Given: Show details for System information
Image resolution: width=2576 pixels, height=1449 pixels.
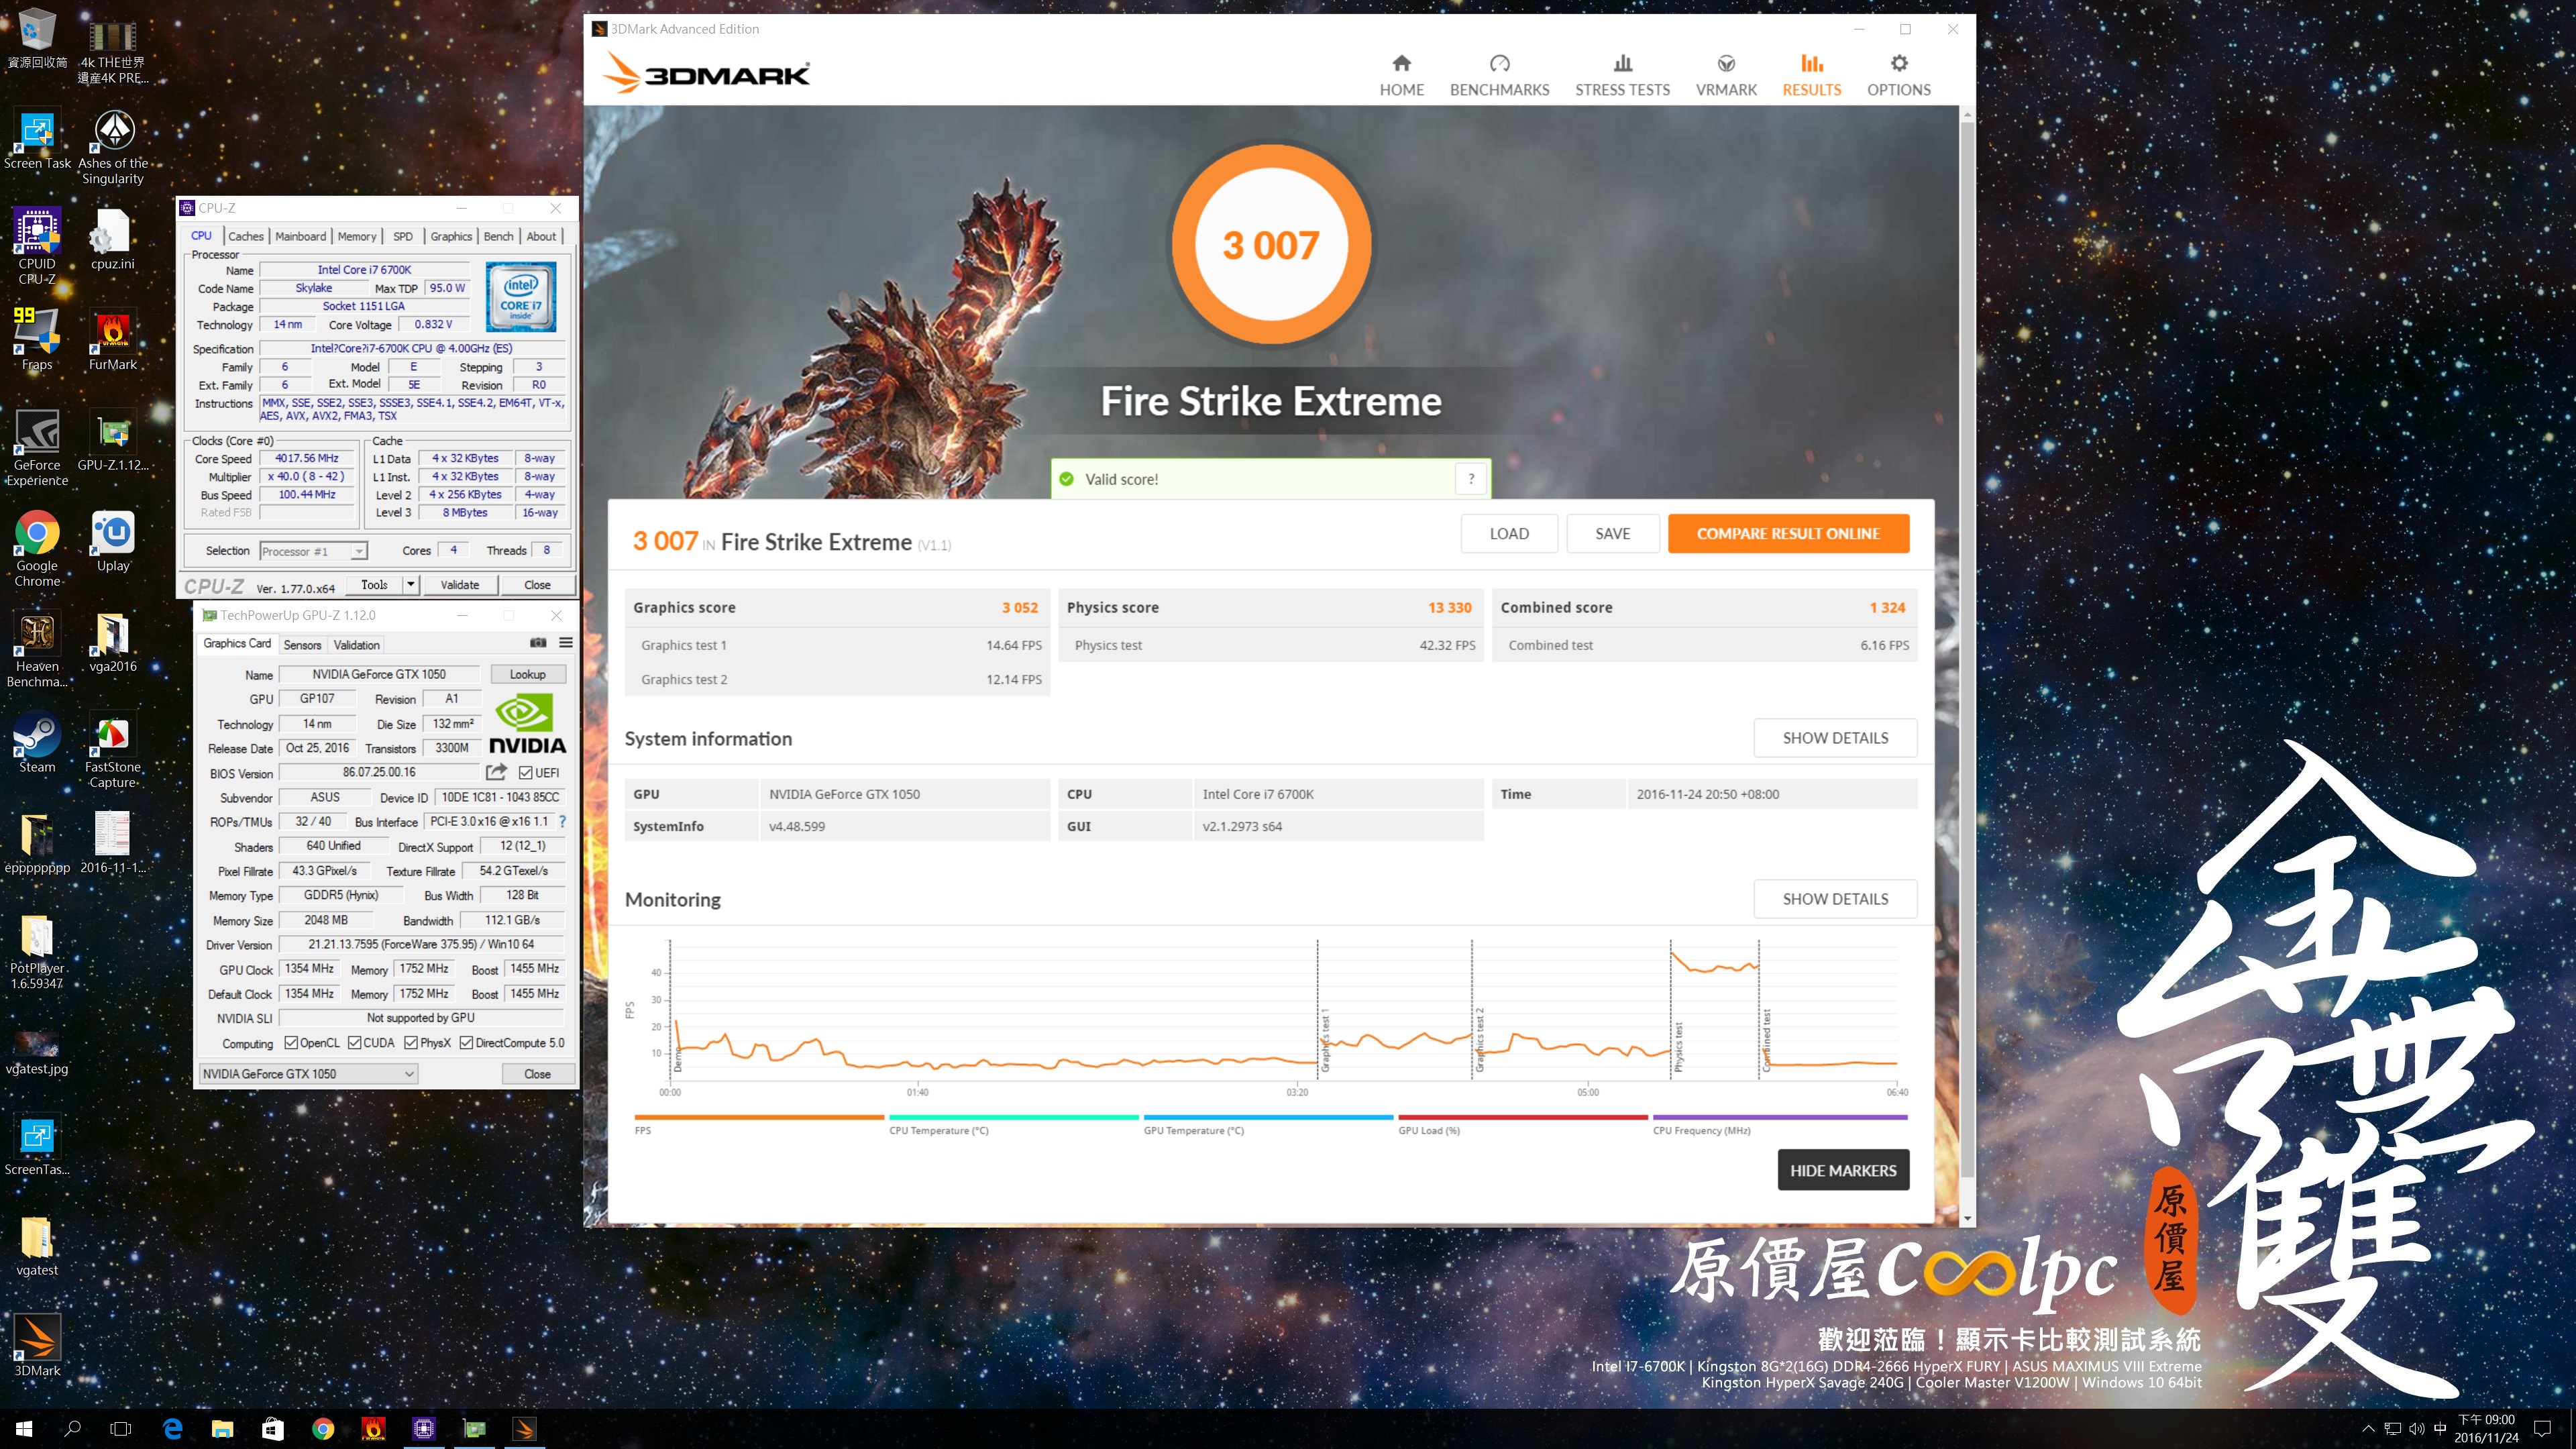Looking at the screenshot, I should pos(1835,738).
